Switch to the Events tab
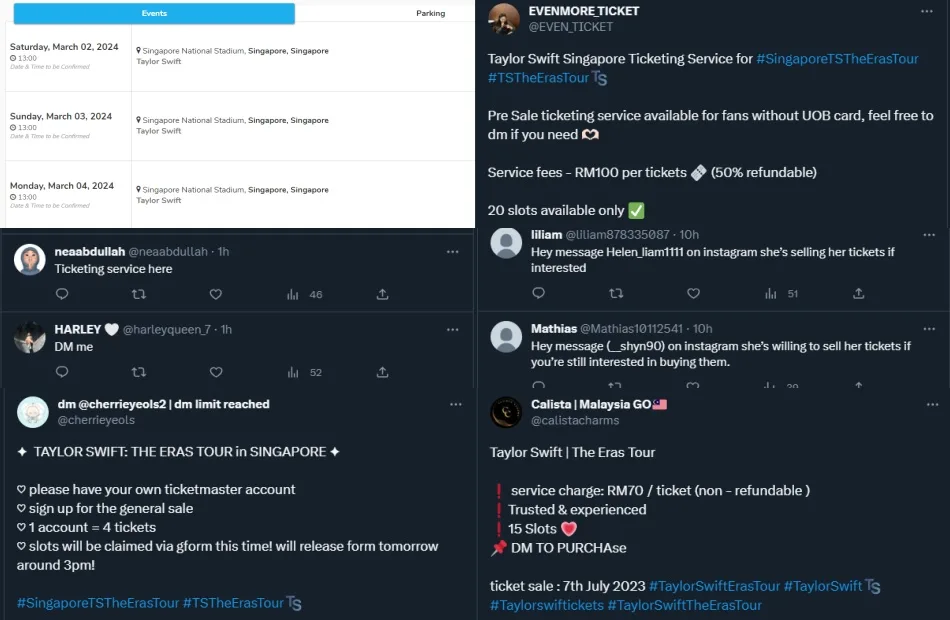The height and width of the screenshot is (620, 950). 155,14
